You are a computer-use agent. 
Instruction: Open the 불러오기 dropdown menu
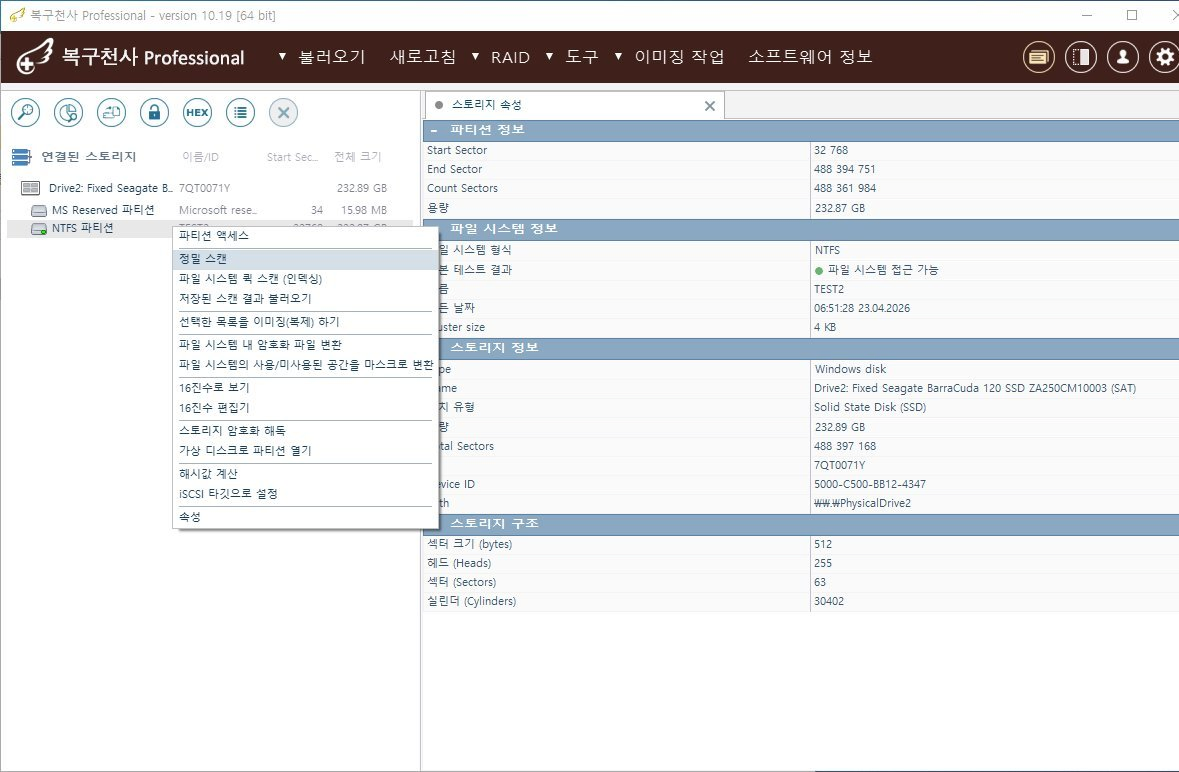323,57
